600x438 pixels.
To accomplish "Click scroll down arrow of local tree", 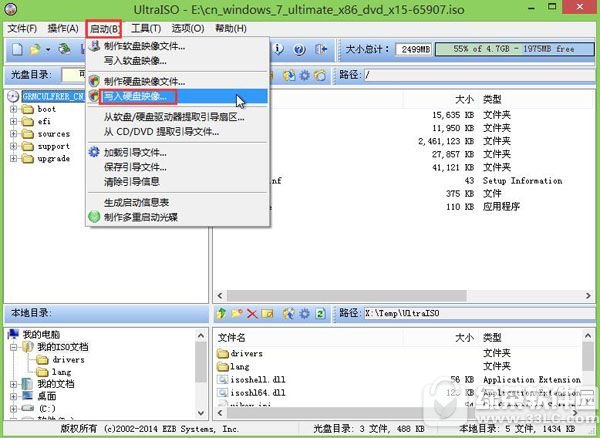I will click(x=201, y=413).
